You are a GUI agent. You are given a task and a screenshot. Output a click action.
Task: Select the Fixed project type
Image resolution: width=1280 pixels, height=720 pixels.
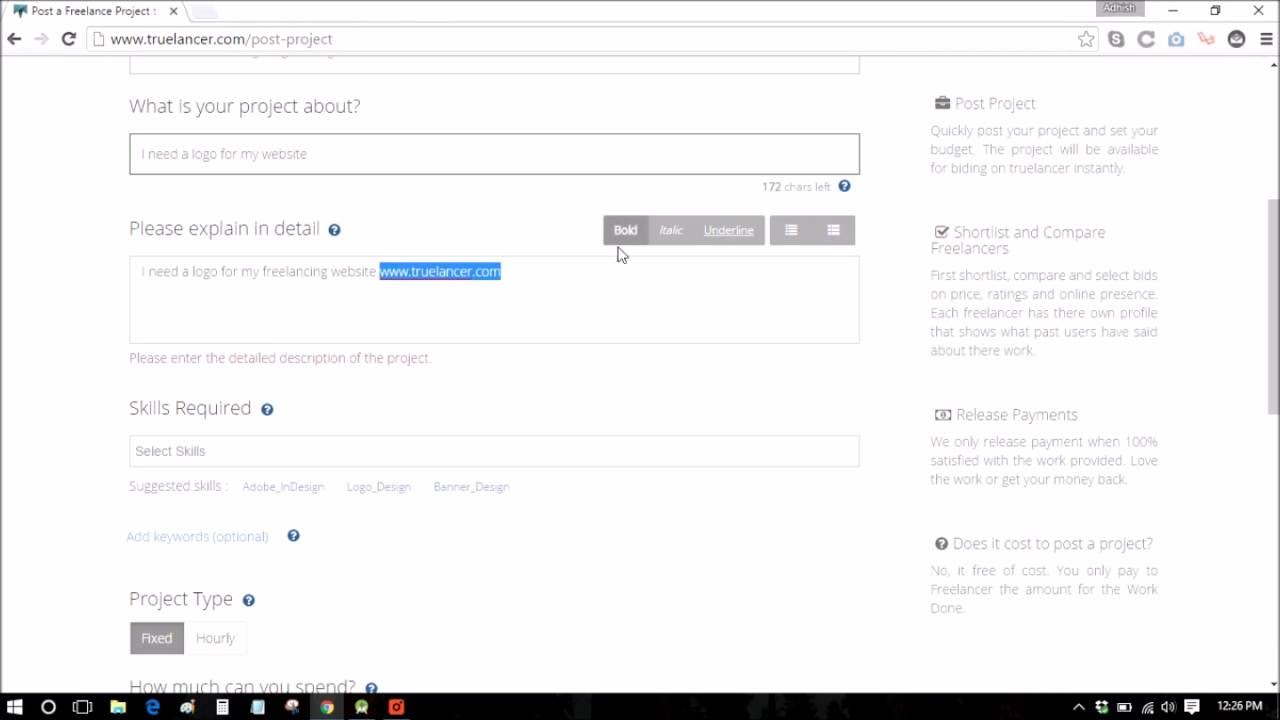(x=157, y=638)
